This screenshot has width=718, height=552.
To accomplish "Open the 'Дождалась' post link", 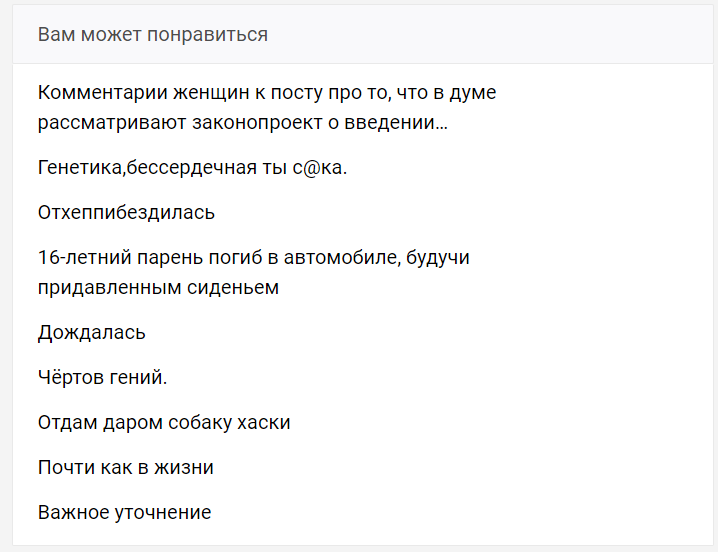I will pyautogui.click(x=92, y=333).
